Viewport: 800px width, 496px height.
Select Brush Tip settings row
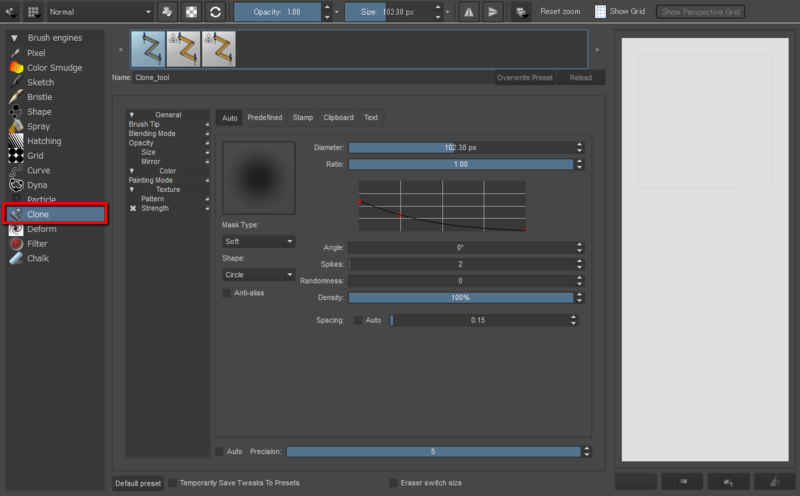tap(168, 124)
